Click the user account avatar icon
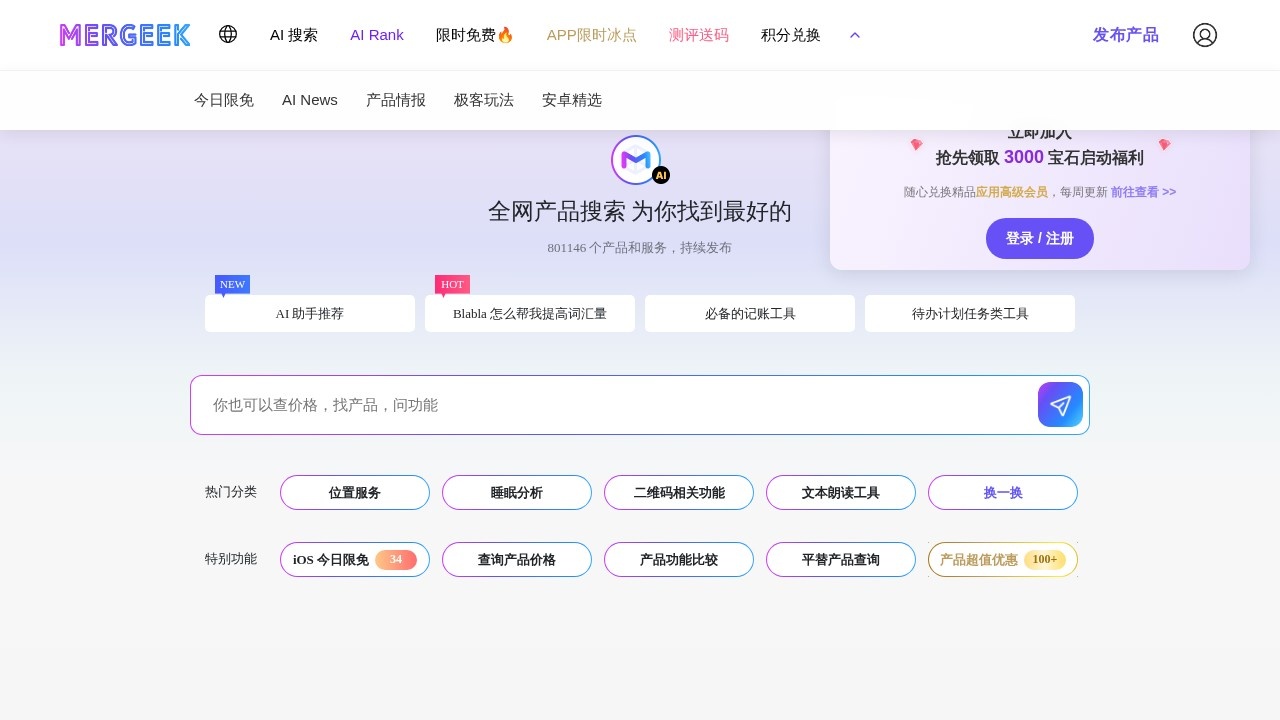 click(1204, 35)
